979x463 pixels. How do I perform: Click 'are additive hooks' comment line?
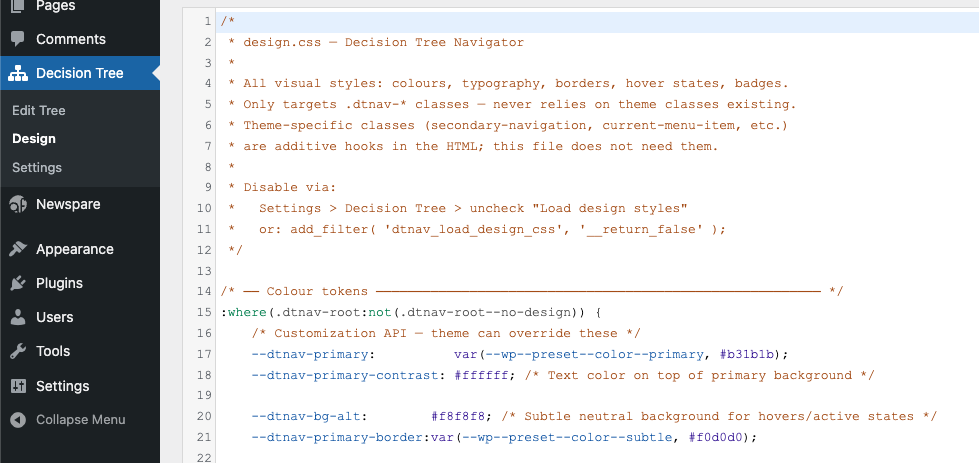click(481, 147)
